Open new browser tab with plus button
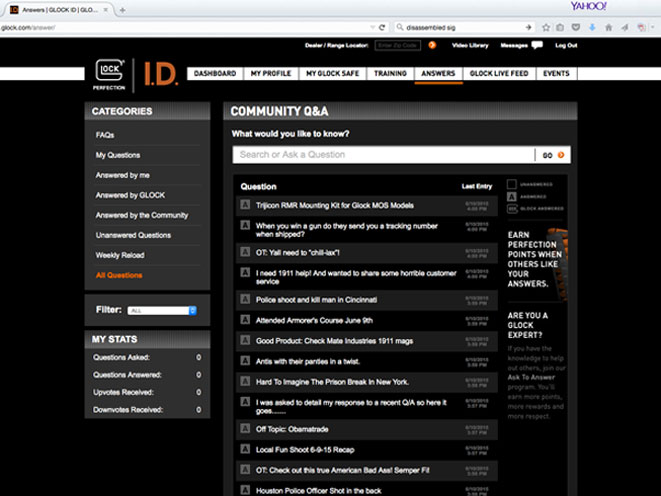The height and width of the screenshot is (496, 661). [122, 9]
